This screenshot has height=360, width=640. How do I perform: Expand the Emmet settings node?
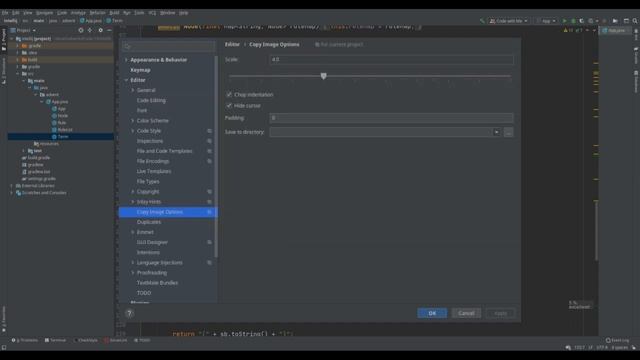(133, 232)
